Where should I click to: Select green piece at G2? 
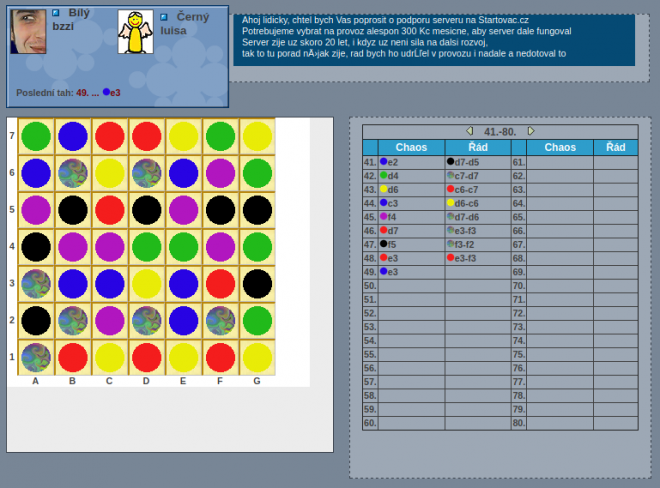(257, 320)
